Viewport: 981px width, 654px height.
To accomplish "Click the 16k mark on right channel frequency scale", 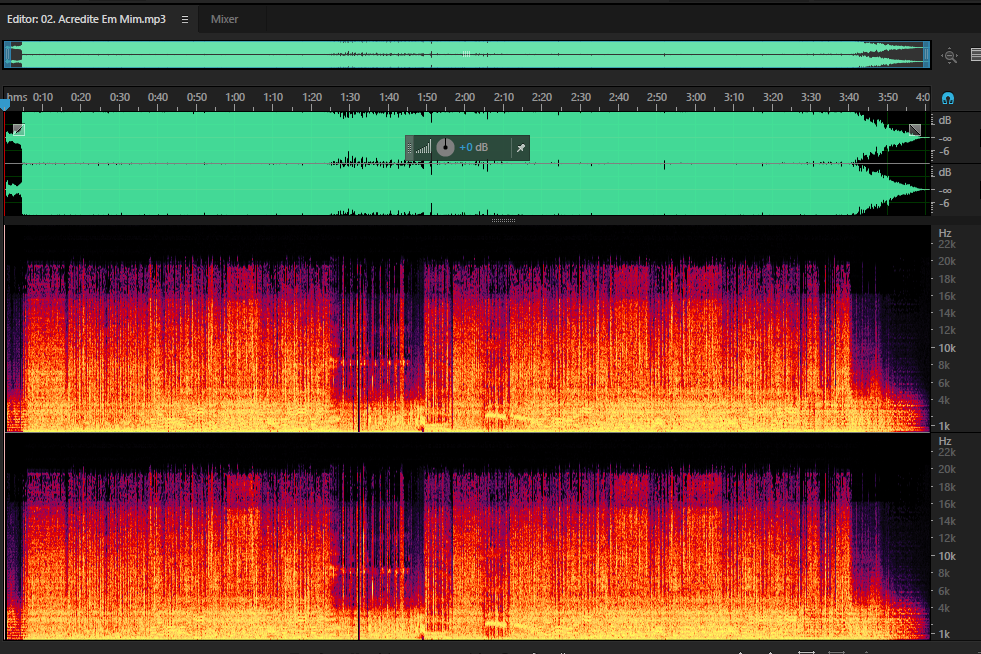I will pos(947,504).
